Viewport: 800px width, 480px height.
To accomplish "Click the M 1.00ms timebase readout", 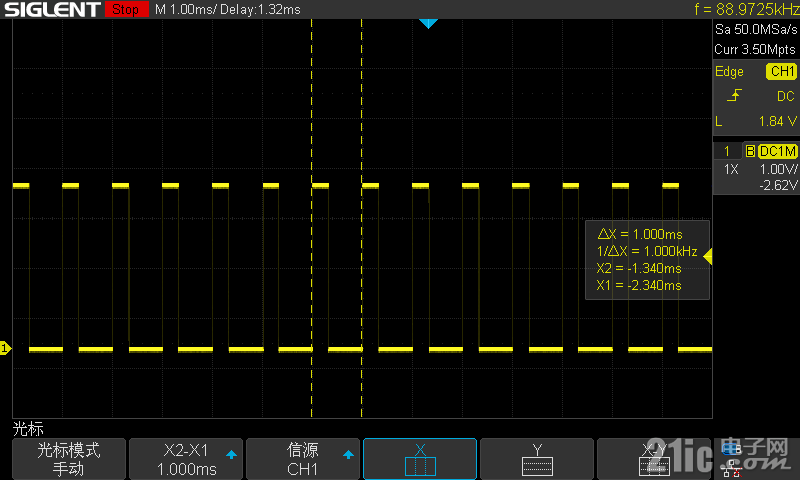I will coord(185,9).
